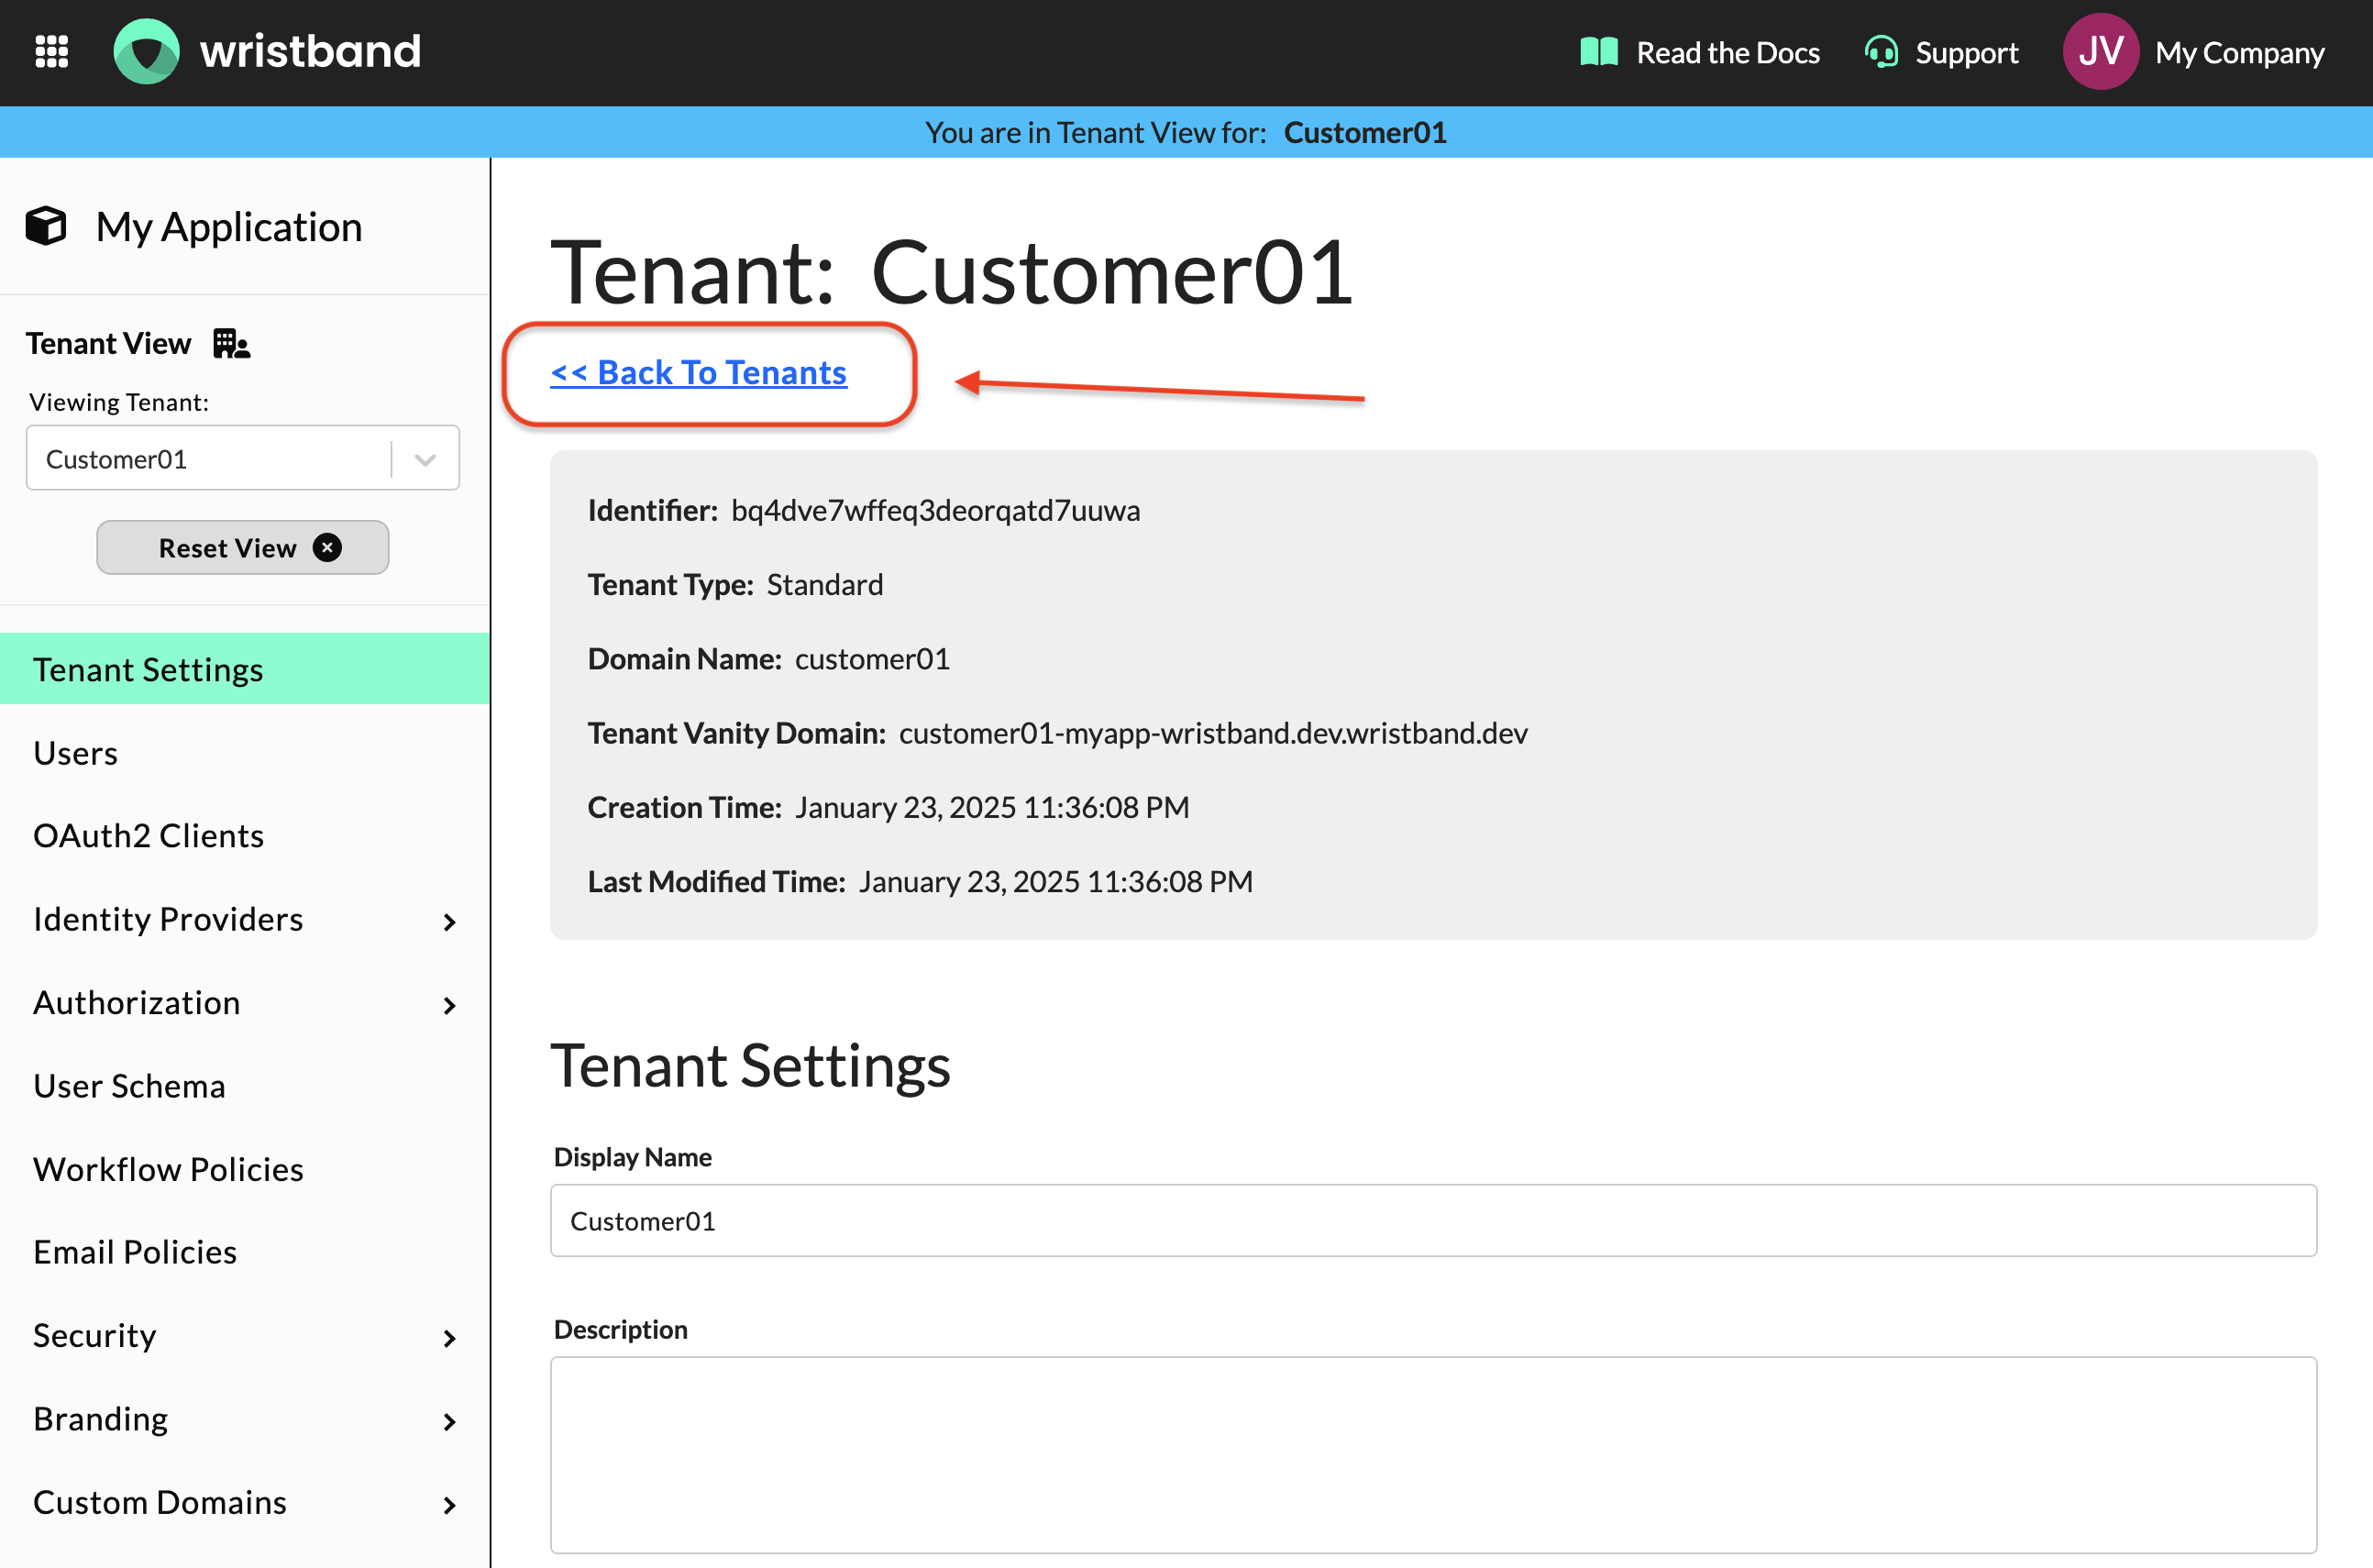The width and height of the screenshot is (2373, 1568).
Task: Expand the Security chevron
Action: pos(450,1339)
